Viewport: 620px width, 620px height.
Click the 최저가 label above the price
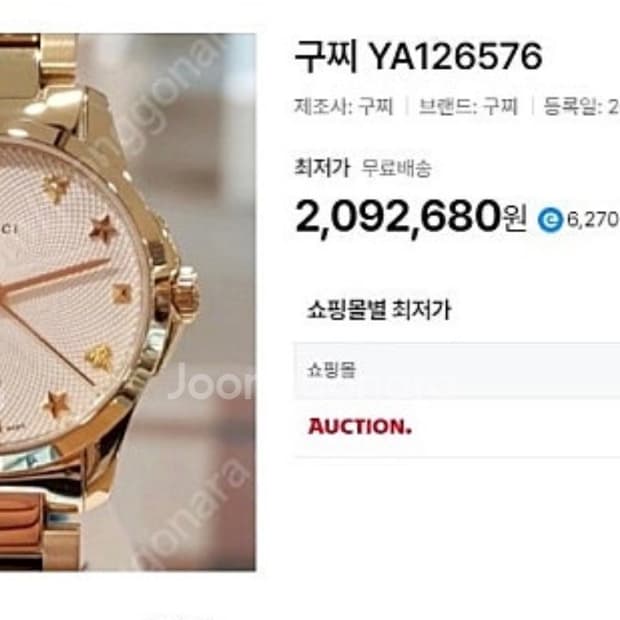(322, 167)
